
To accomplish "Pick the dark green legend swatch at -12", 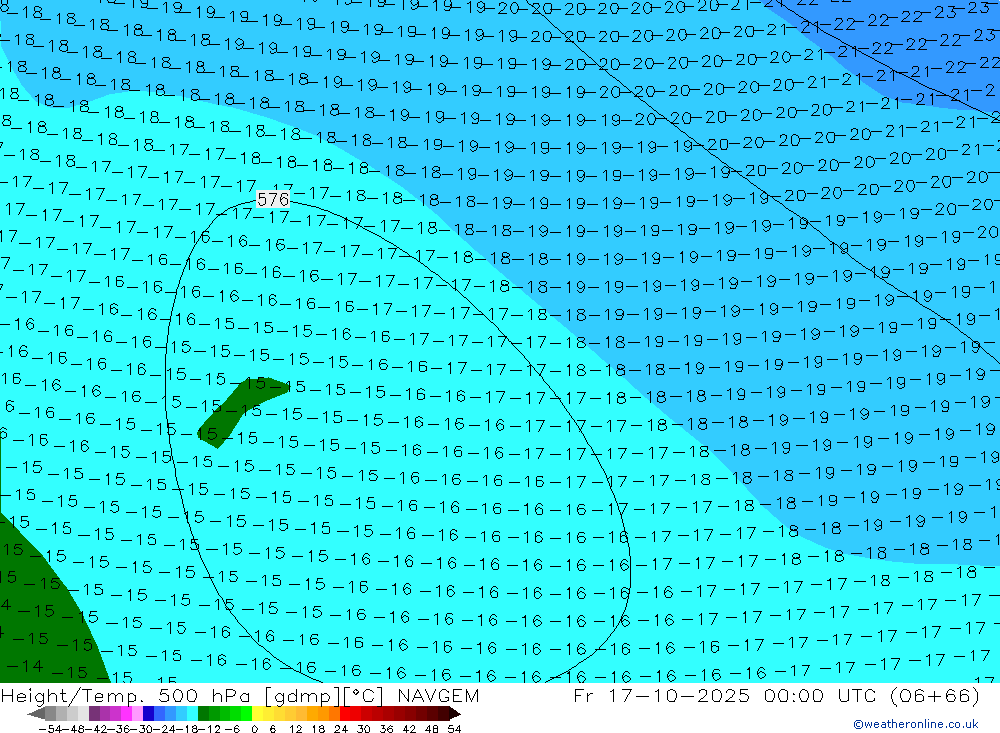I will tap(203, 713).
